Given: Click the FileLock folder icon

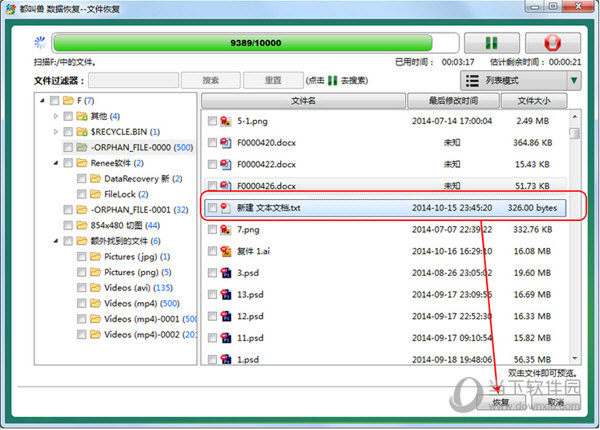Looking at the screenshot, I should (x=95, y=194).
